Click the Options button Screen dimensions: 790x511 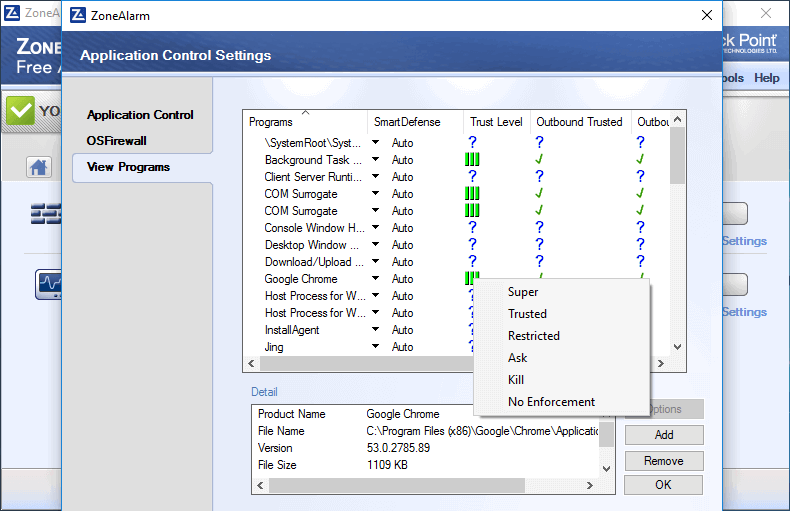[677, 409]
